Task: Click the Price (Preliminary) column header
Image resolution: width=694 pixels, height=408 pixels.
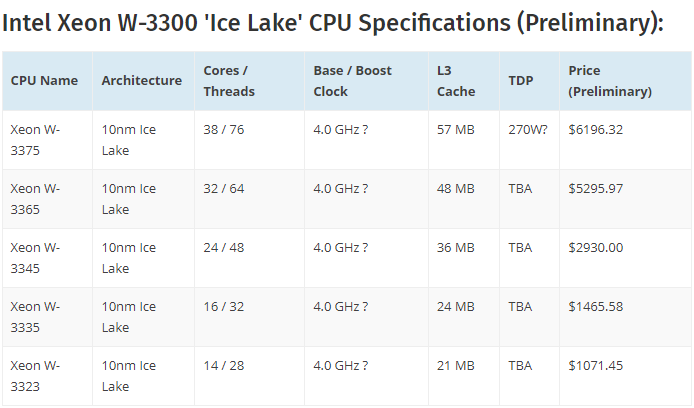Action: click(610, 81)
